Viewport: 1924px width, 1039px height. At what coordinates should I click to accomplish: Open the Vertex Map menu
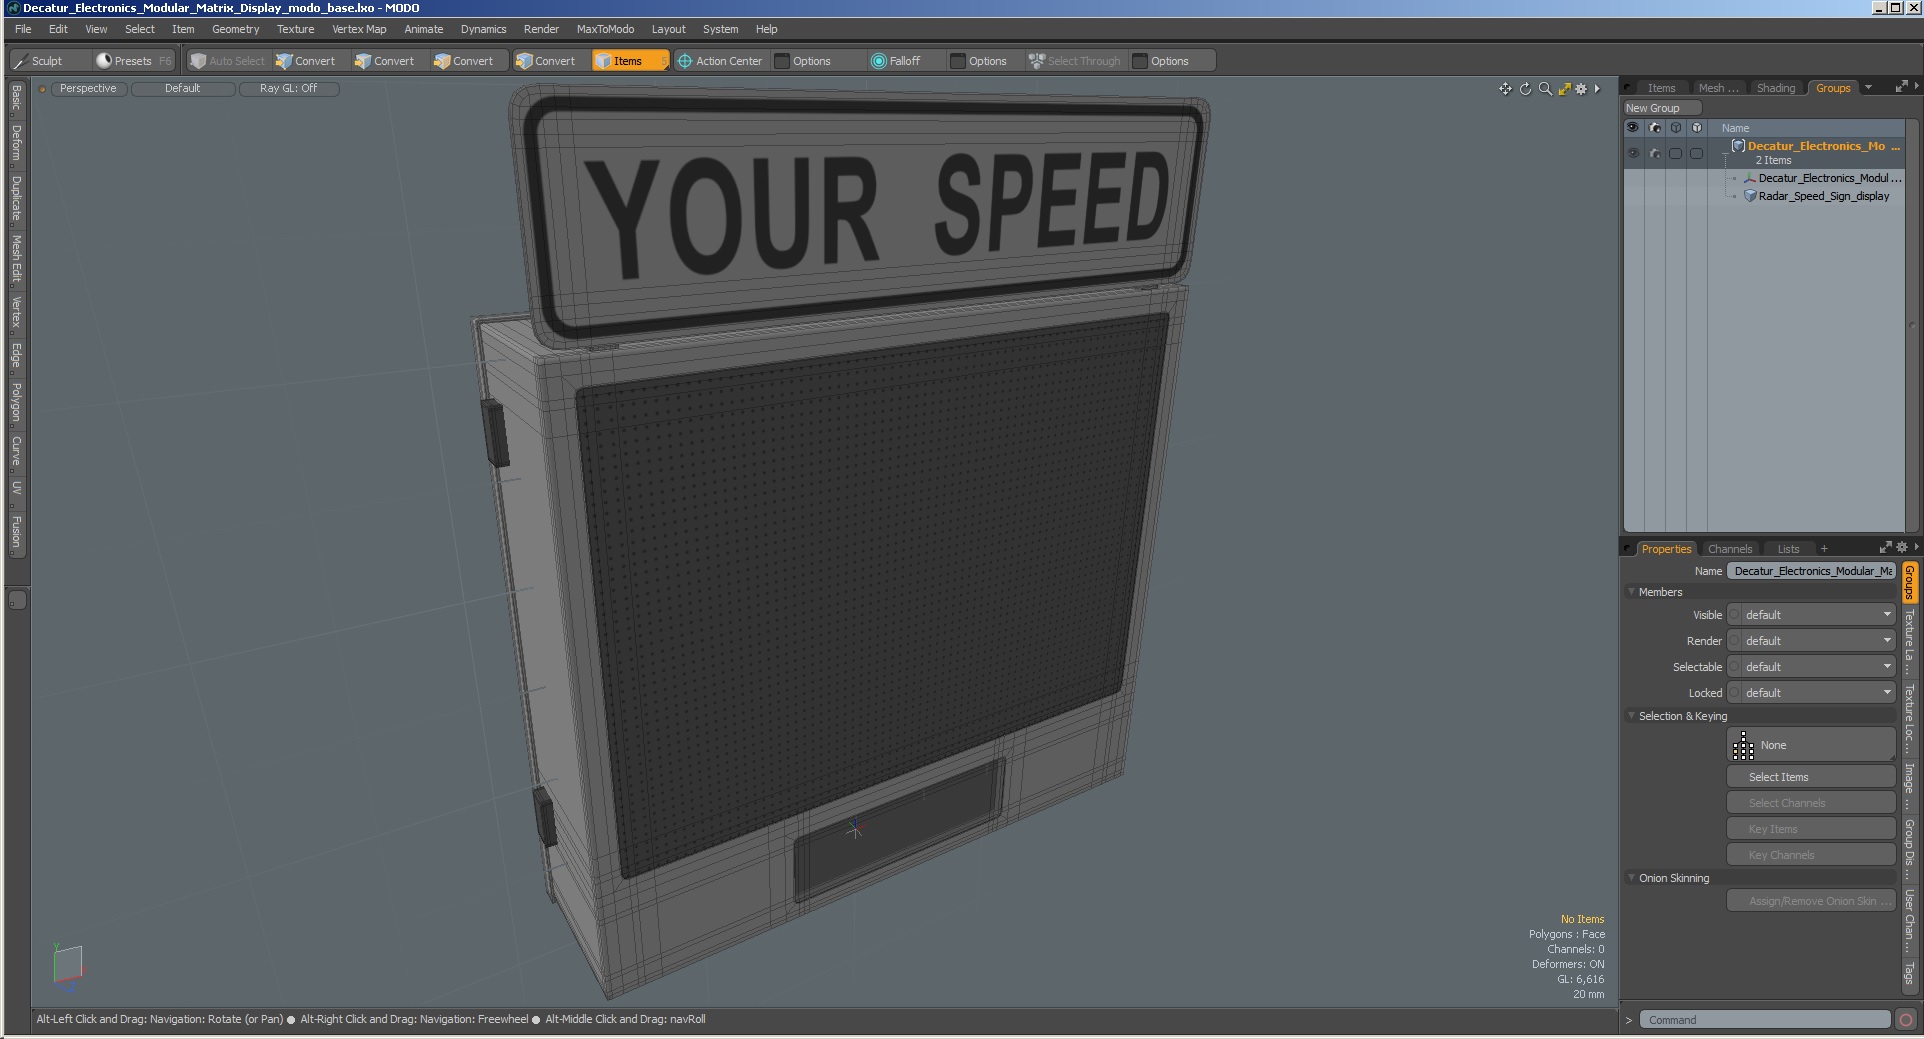[x=359, y=29]
